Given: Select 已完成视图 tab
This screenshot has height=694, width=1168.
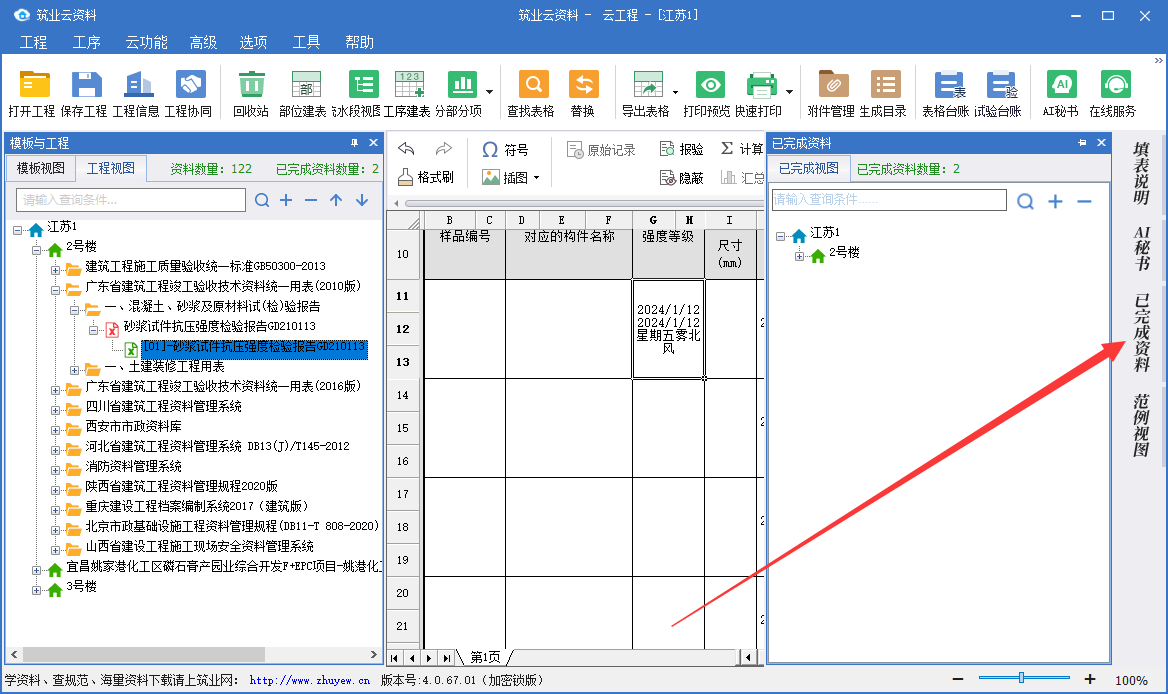Looking at the screenshot, I should click(809, 168).
